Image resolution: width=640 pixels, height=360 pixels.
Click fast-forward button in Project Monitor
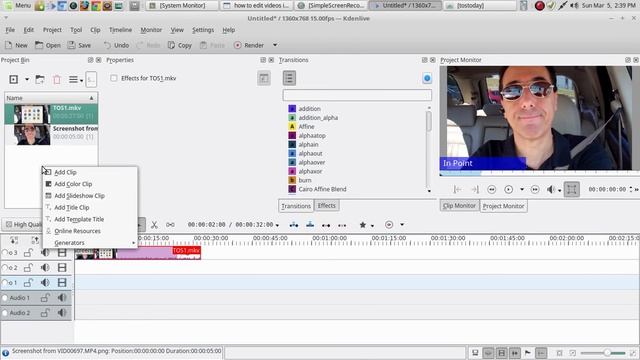[x=535, y=189]
